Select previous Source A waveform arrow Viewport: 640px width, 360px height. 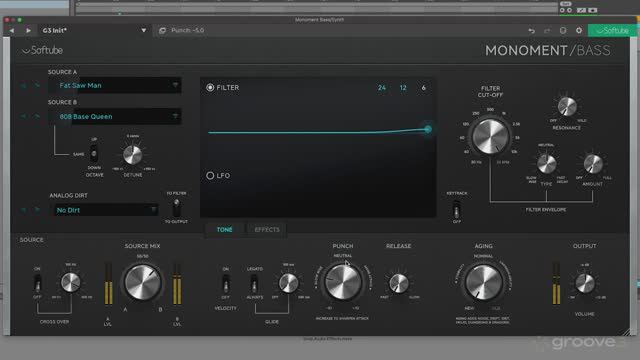(23, 85)
